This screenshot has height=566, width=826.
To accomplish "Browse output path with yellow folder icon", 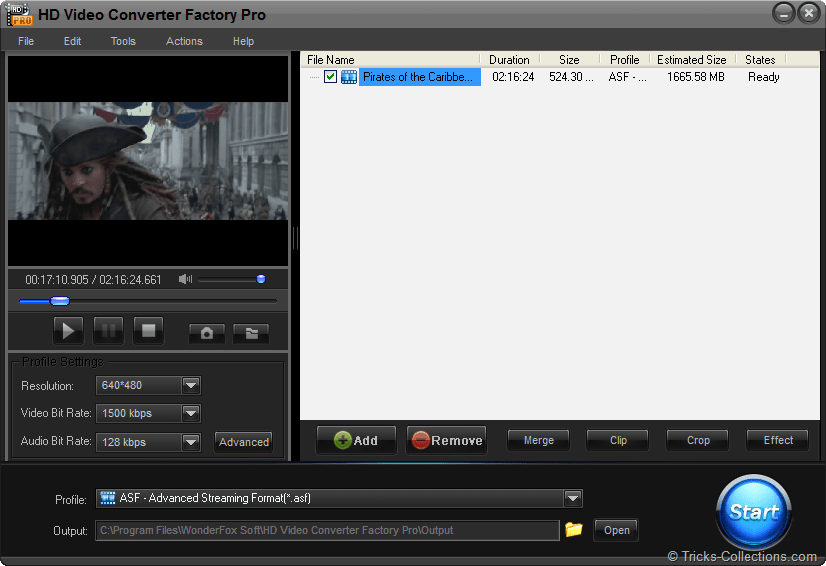I will [x=574, y=529].
